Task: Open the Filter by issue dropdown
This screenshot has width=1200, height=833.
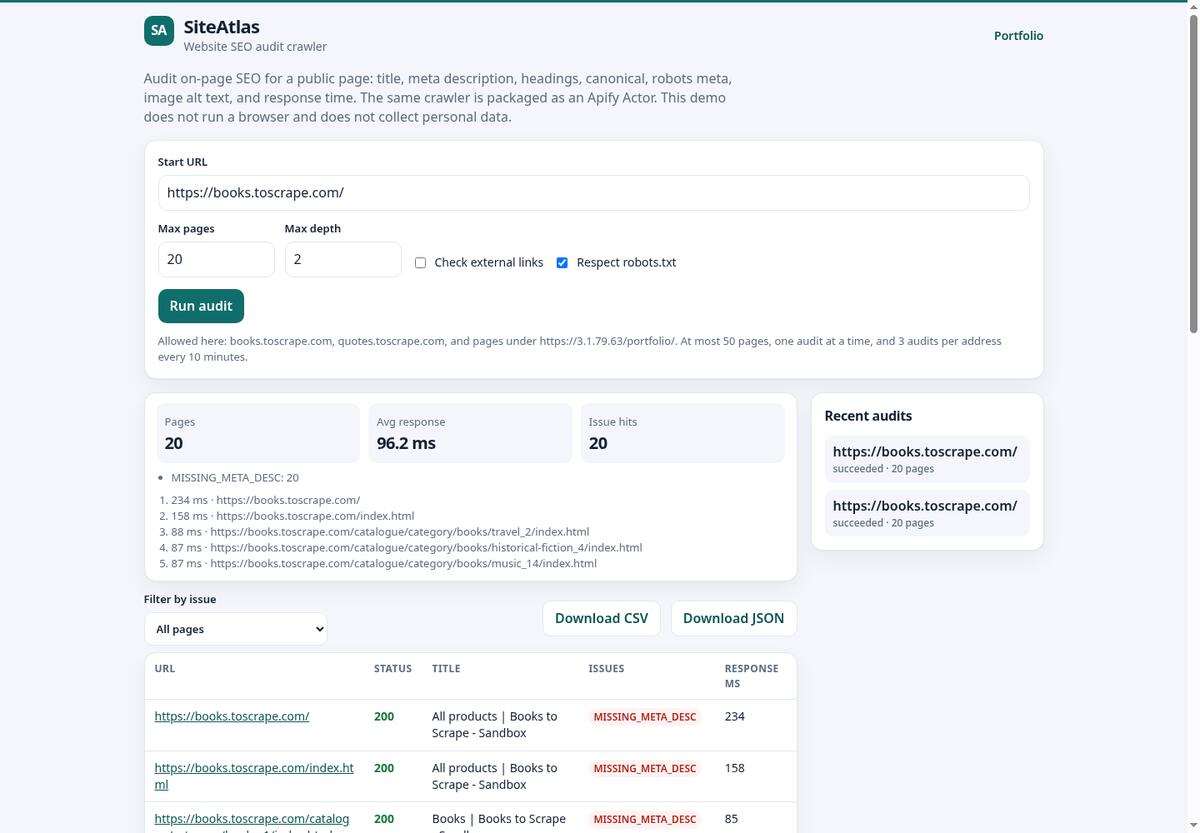Action: (x=235, y=629)
